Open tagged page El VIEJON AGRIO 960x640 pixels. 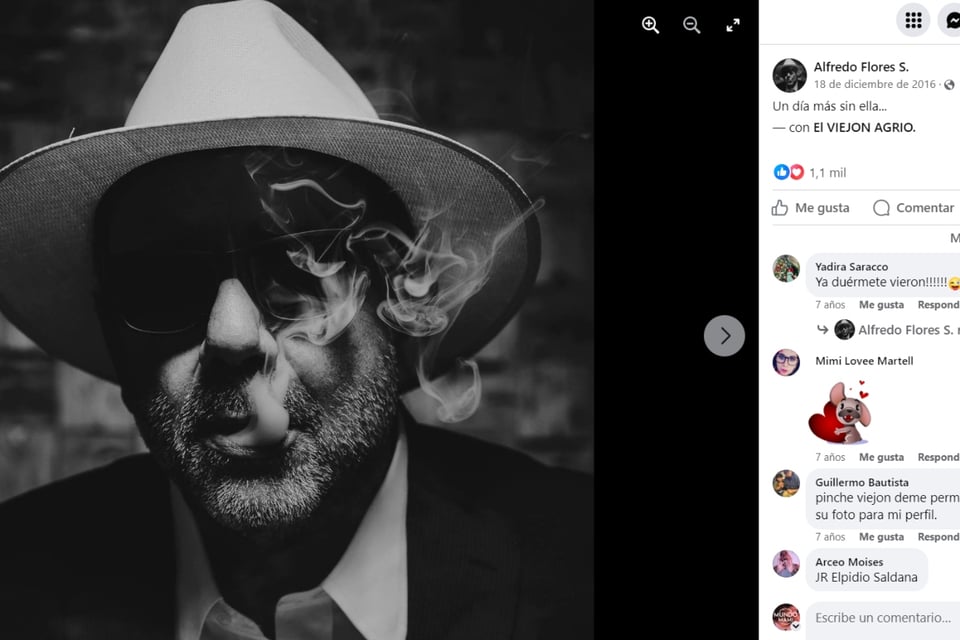coord(864,127)
